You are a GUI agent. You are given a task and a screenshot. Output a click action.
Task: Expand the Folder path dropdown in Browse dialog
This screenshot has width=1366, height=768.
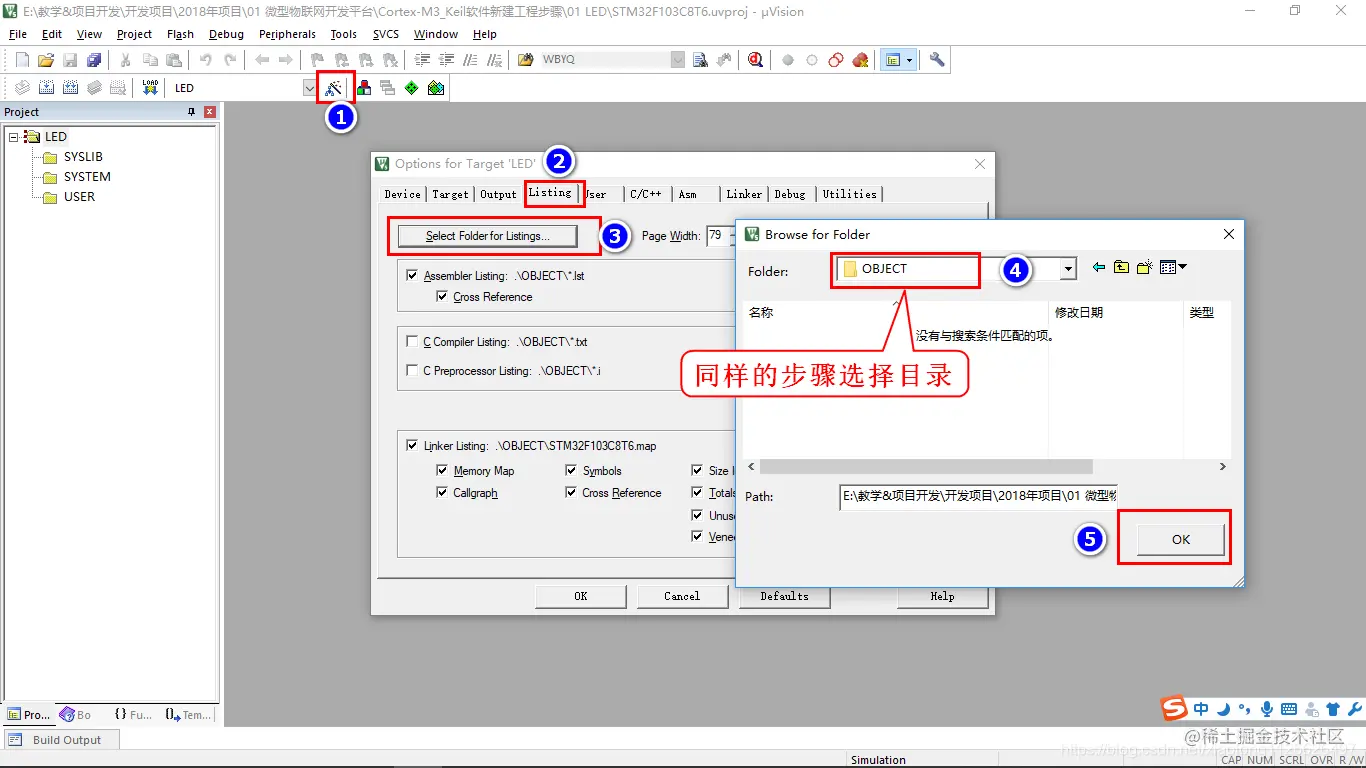pos(1068,268)
